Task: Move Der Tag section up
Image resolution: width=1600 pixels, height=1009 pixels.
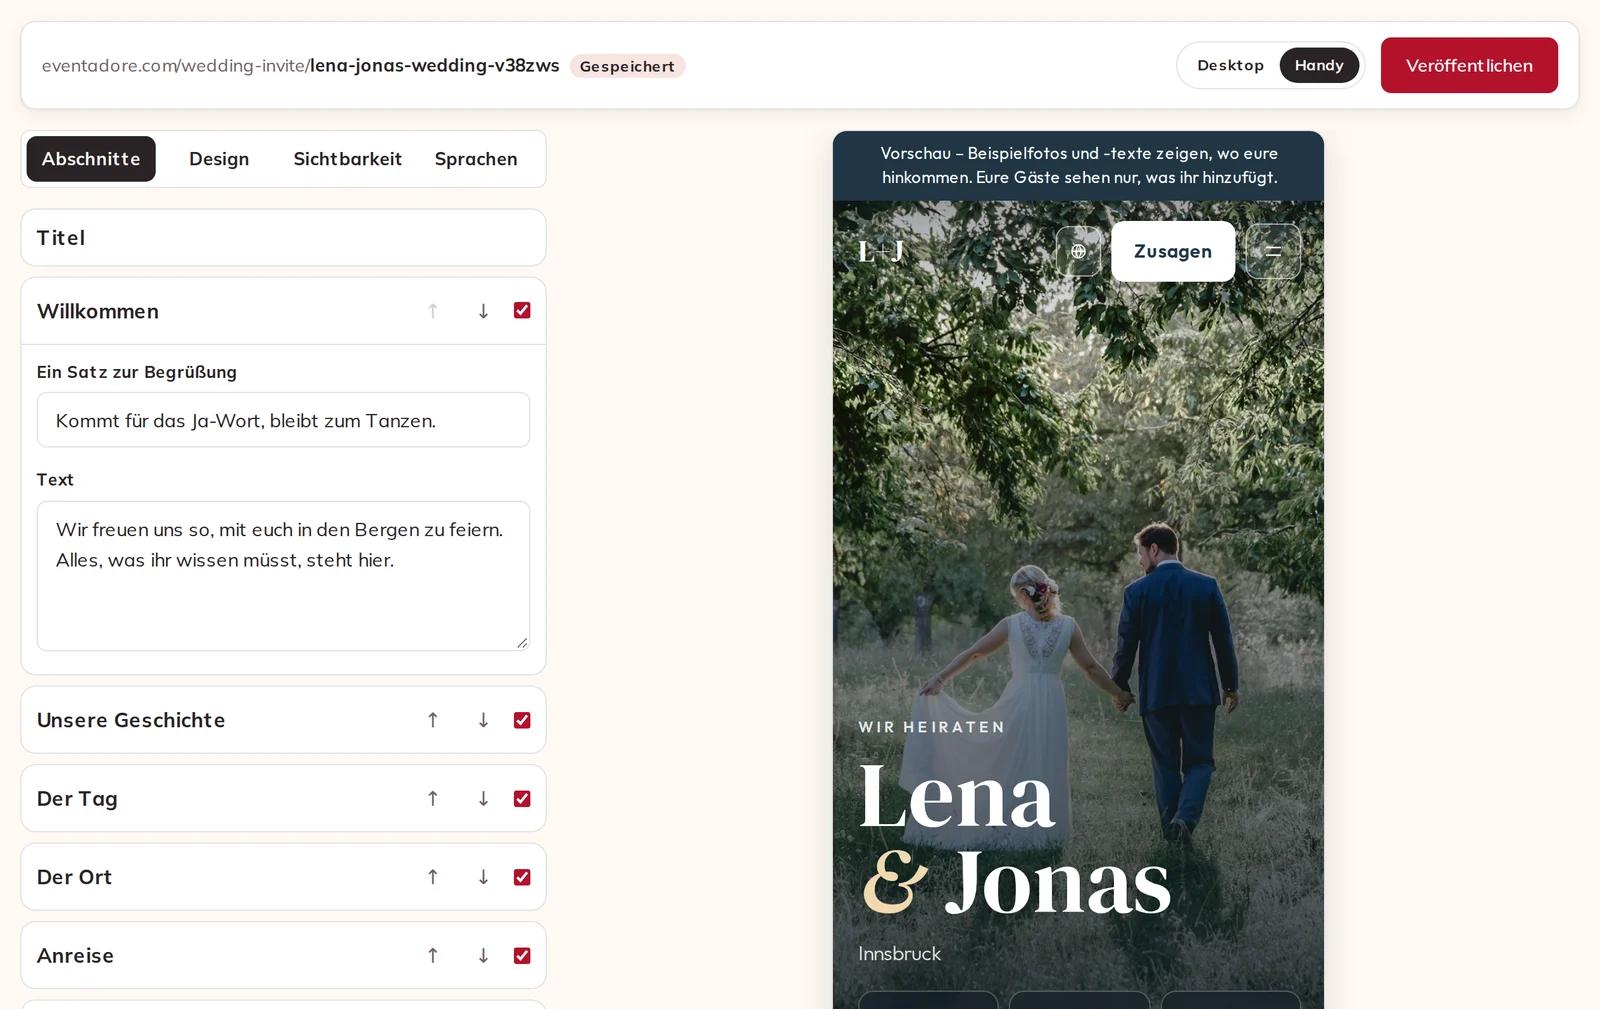Action: pyautogui.click(x=433, y=798)
